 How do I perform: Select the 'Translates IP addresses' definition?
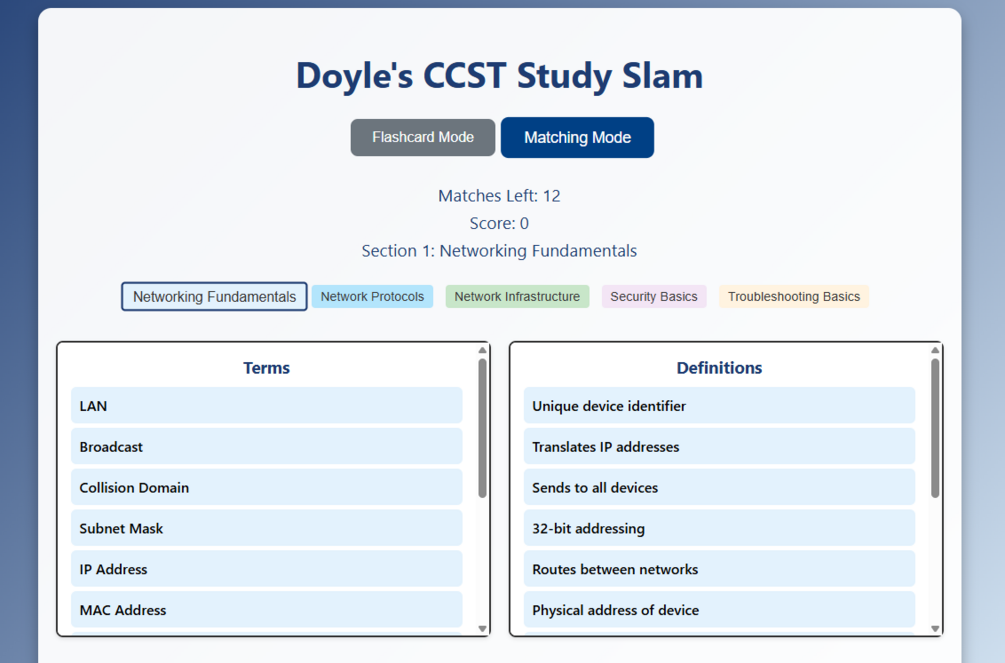pos(719,446)
